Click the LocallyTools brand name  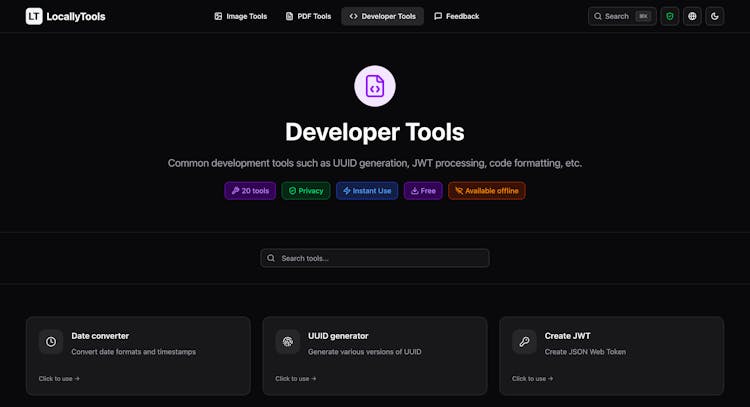pos(76,16)
